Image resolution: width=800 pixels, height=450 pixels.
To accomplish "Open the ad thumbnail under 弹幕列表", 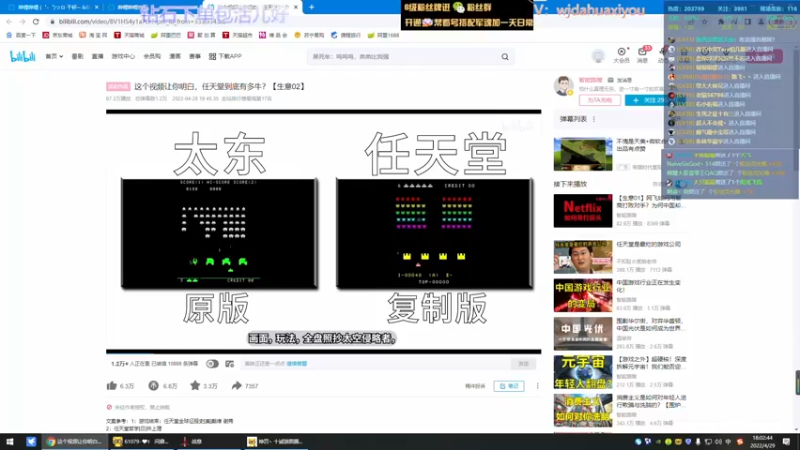I will pyautogui.click(x=583, y=154).
